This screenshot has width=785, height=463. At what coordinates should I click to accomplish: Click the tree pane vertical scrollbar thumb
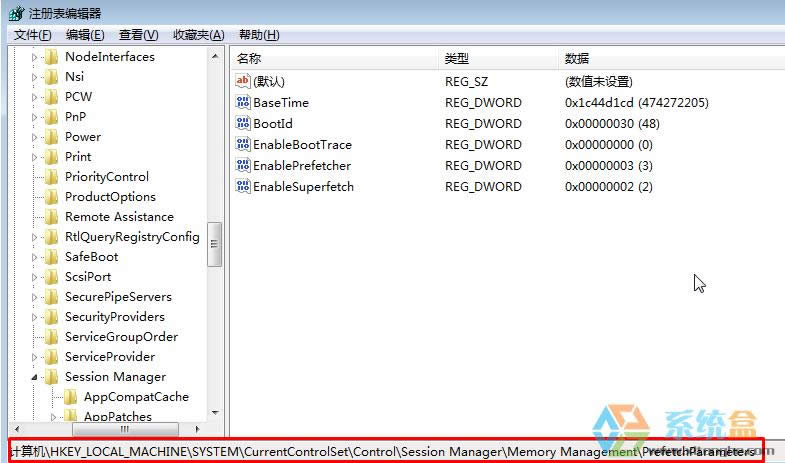coord(215,244)
